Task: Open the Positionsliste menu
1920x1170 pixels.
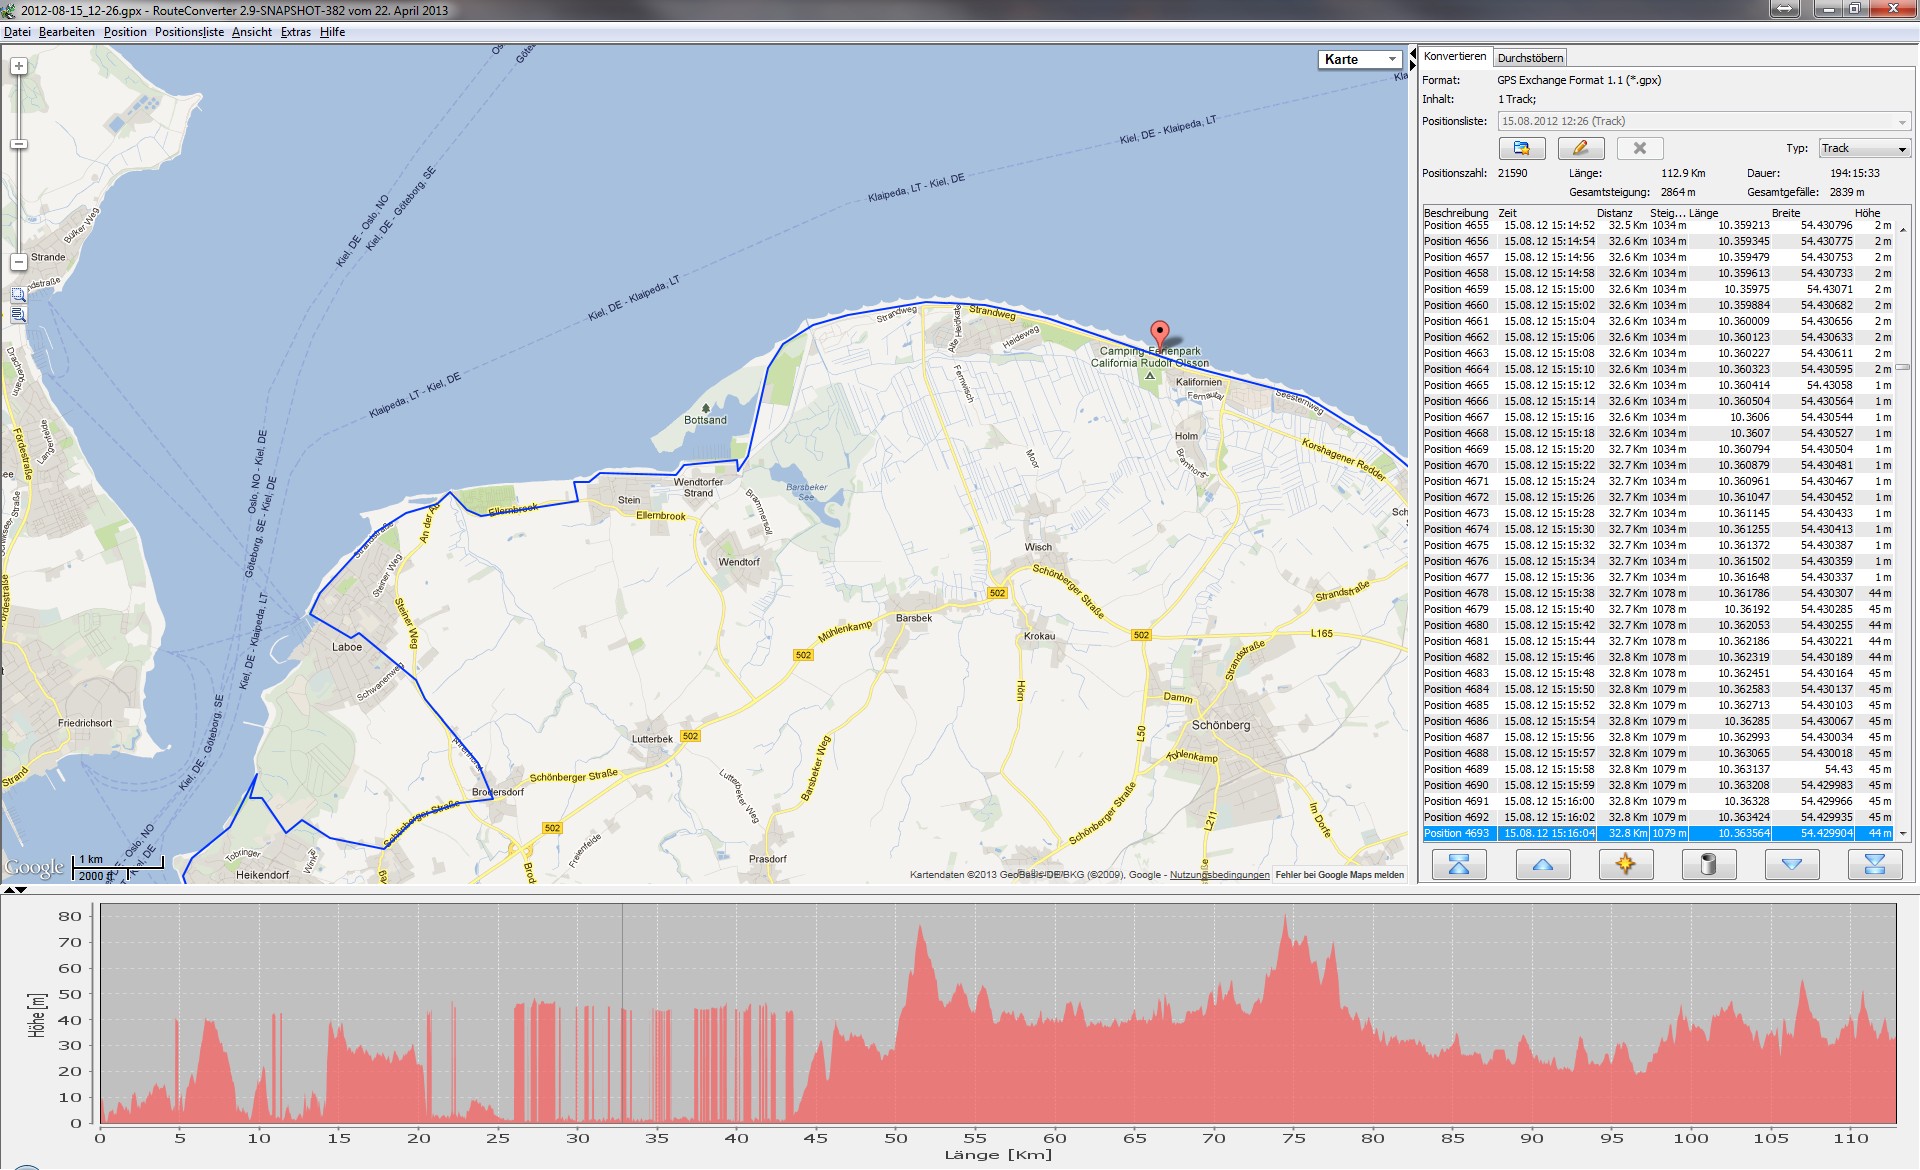Action: click(x=189, y=32)
